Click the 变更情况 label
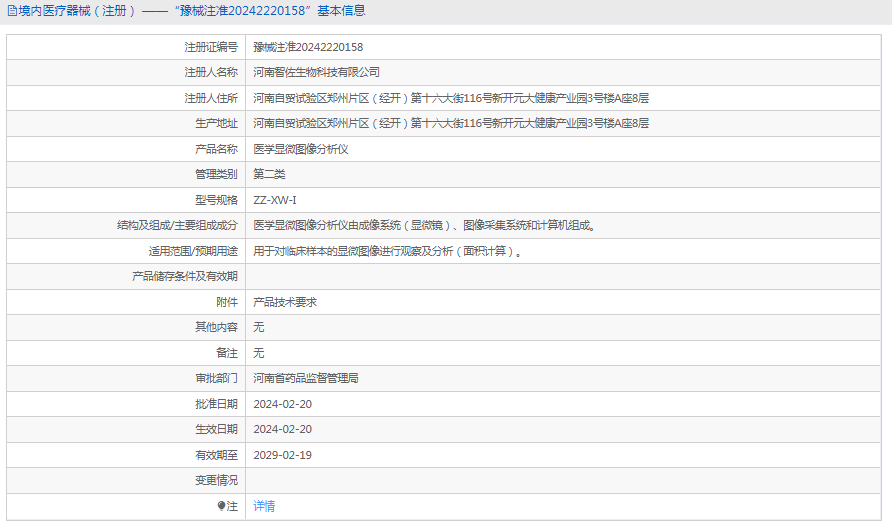 point(216,480)
